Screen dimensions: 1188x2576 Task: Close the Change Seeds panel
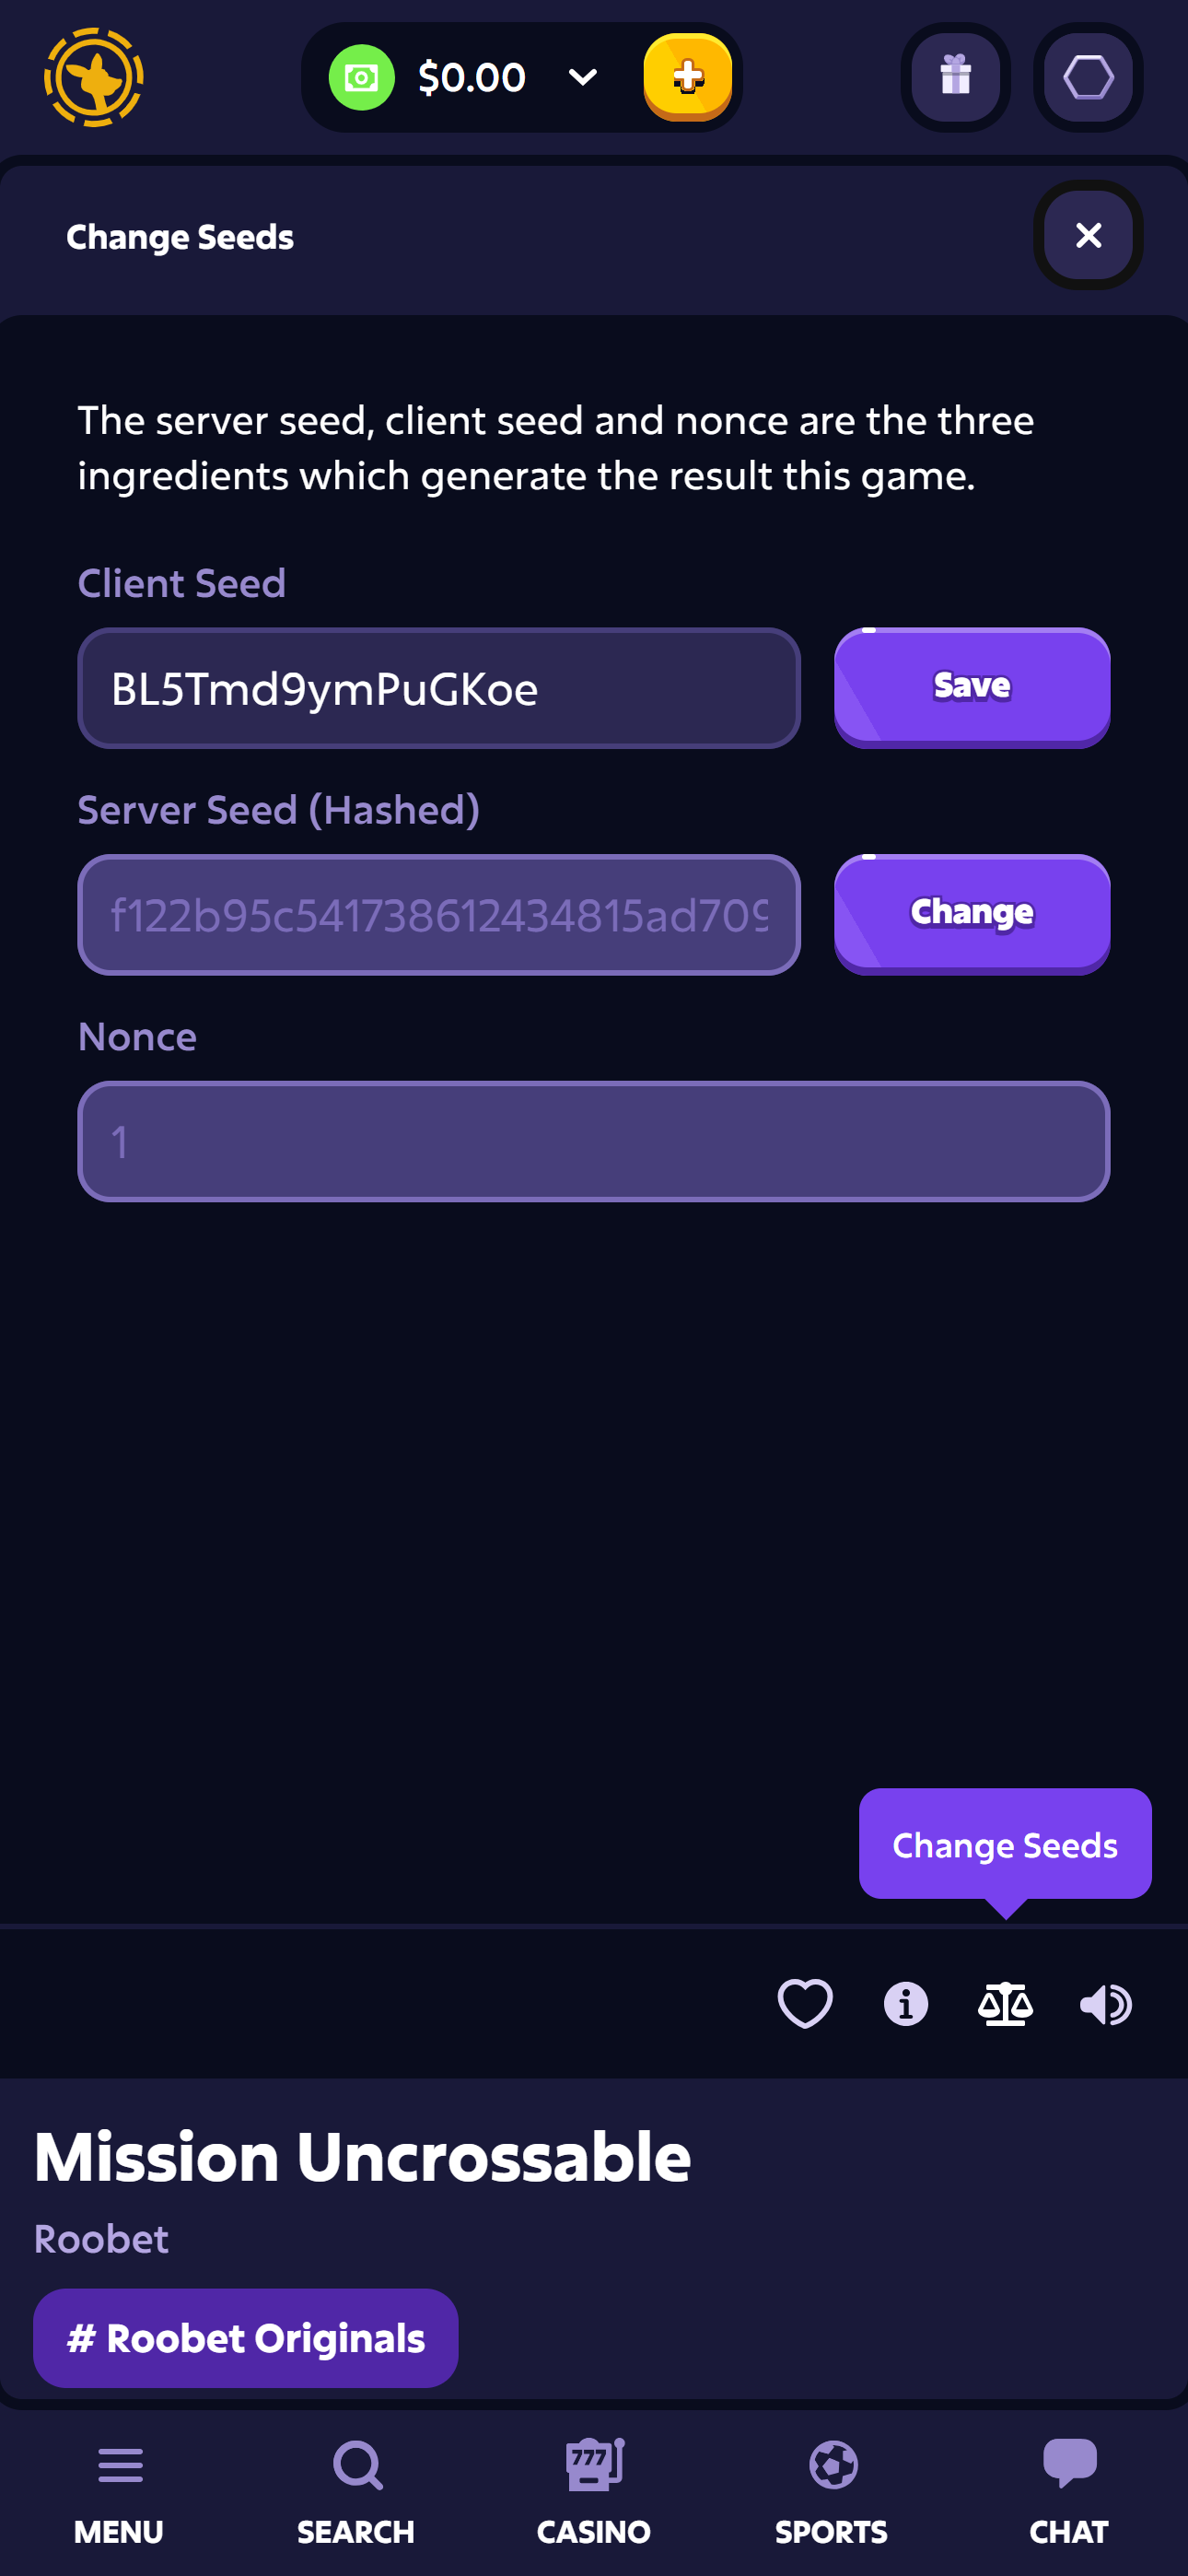click(x=1088, y=235)
